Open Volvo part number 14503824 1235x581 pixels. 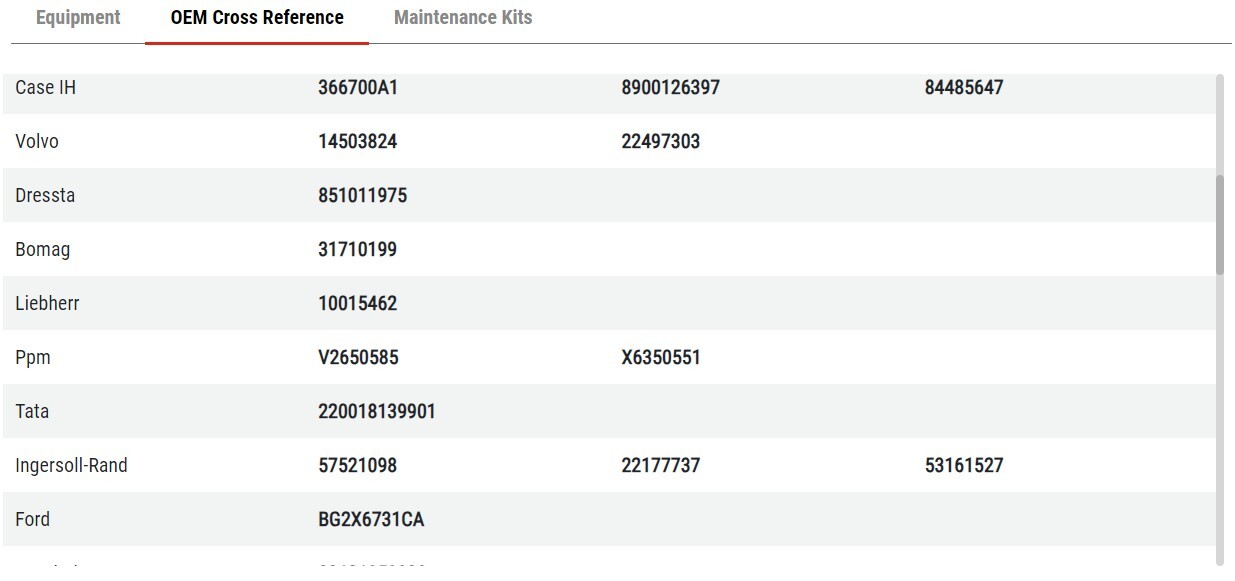tap(358, 142)
